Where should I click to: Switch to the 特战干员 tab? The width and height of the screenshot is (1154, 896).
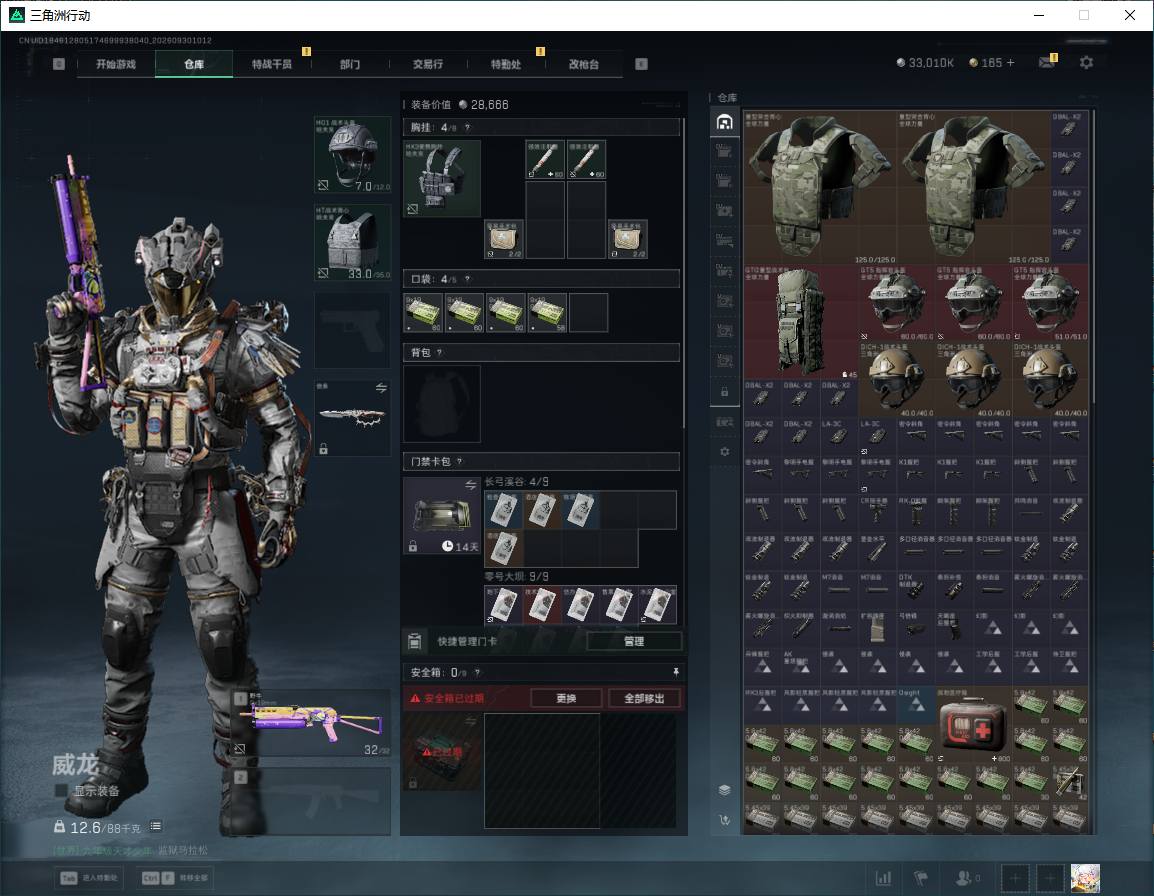point(272,64)
